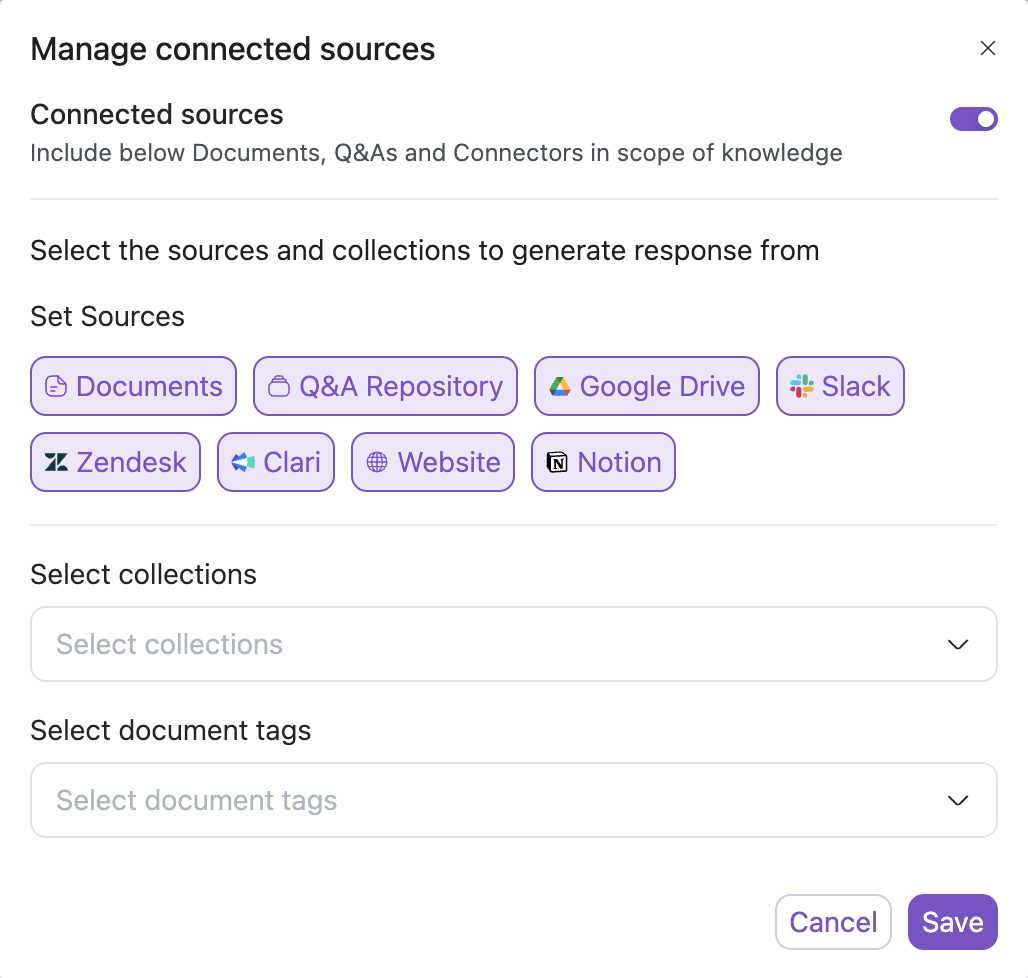Viewport: 1028px width, 978px height.
Task: Toggle the Google Drive source label
Action: coord(662,387)
